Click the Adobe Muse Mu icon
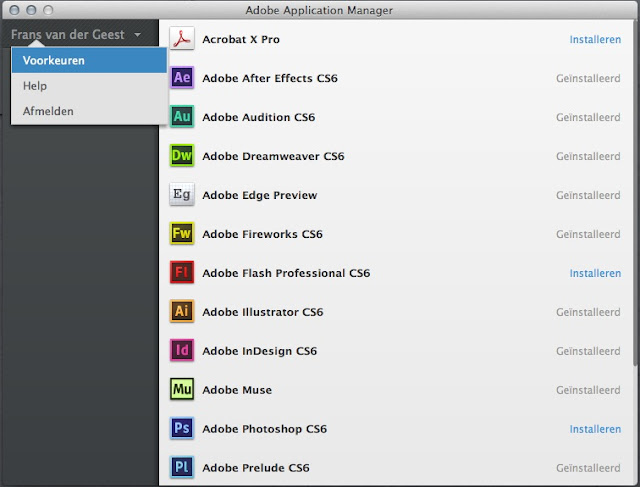Screen dimensions: 640x487 pos(182,389)
